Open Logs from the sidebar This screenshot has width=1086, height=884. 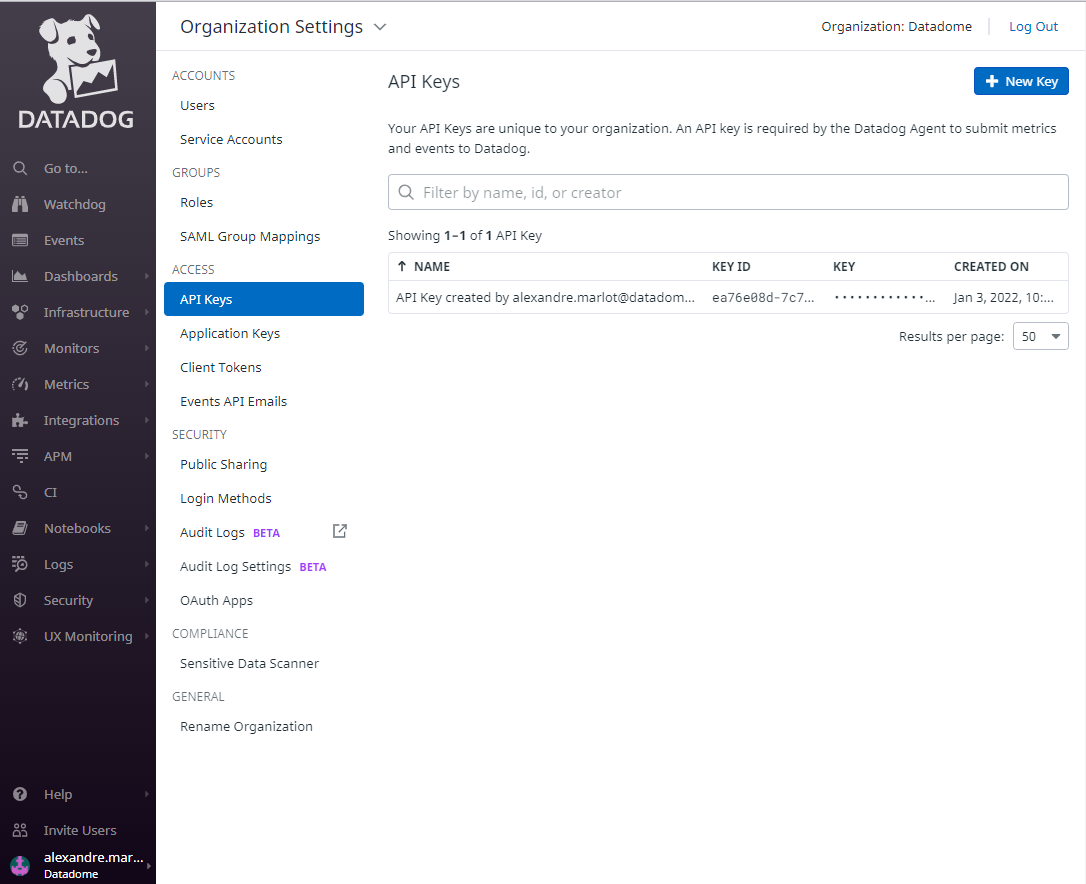pos(20,564)
